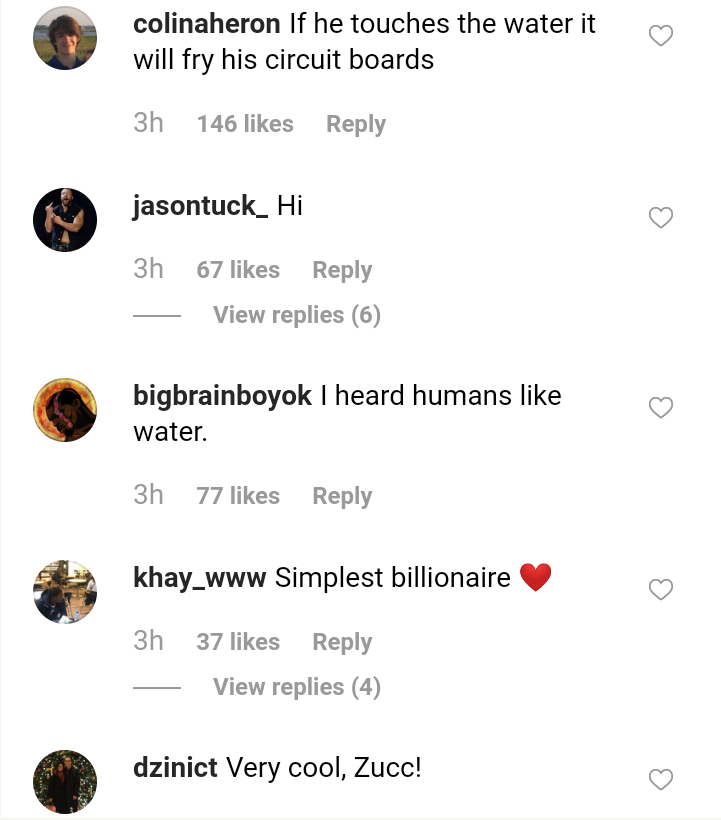721x820 pixels.
Task: View the 146 likes on colinaheron's comment
Action: click(x=245, y=124)
